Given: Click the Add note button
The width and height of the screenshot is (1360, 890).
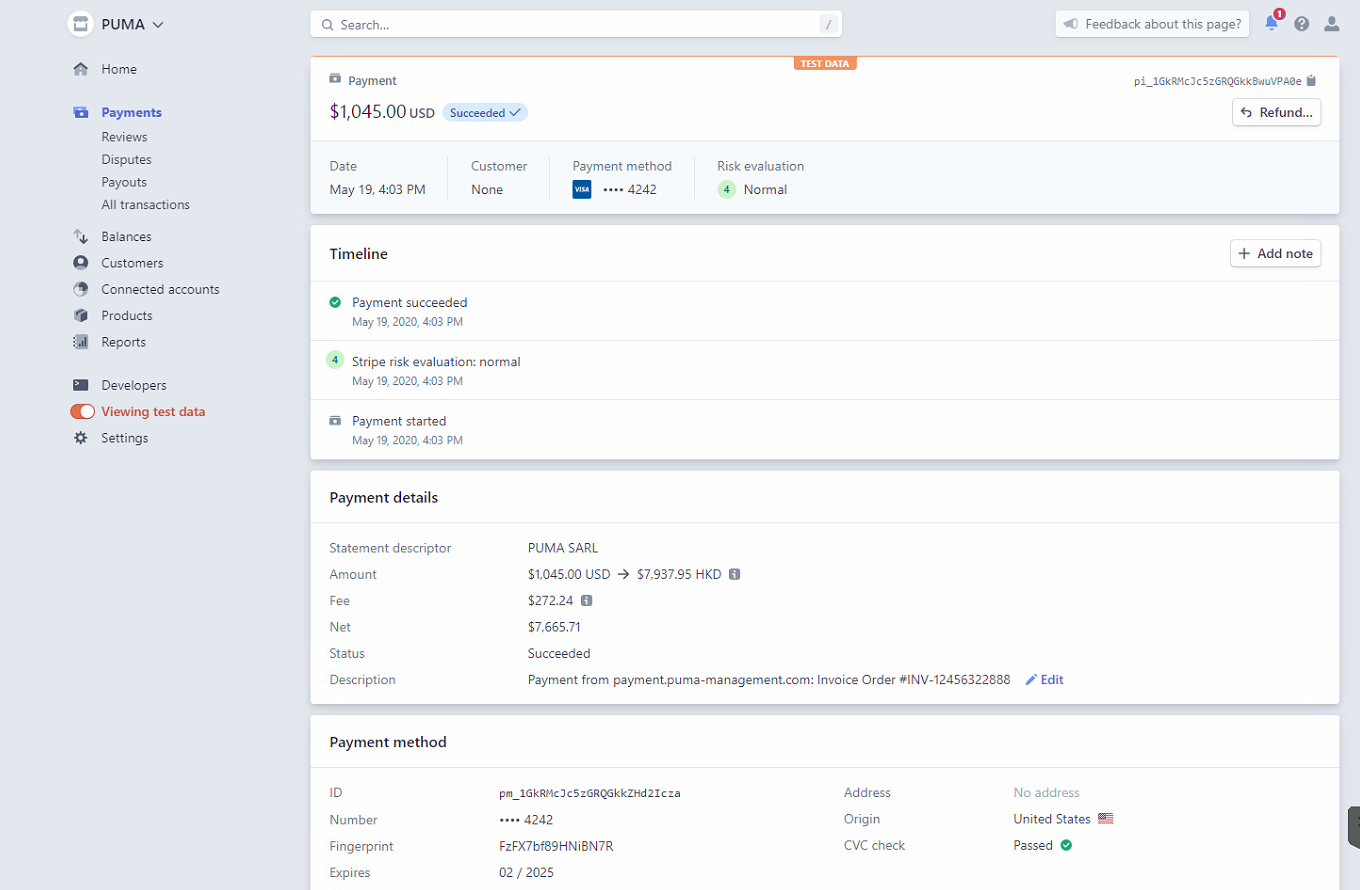Looking at the screenshot, I should [1275, 254].
